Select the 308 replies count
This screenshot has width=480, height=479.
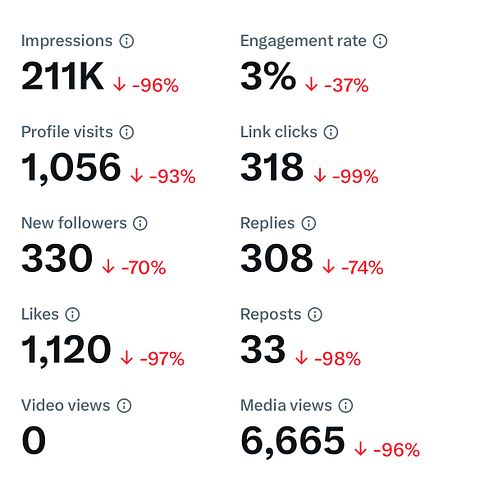pos(277,258)
